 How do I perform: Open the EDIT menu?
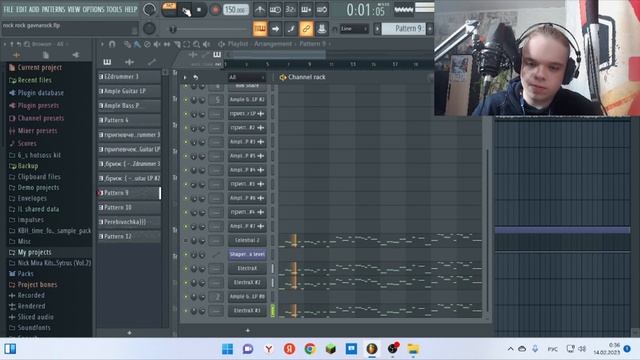pos(21,9)
